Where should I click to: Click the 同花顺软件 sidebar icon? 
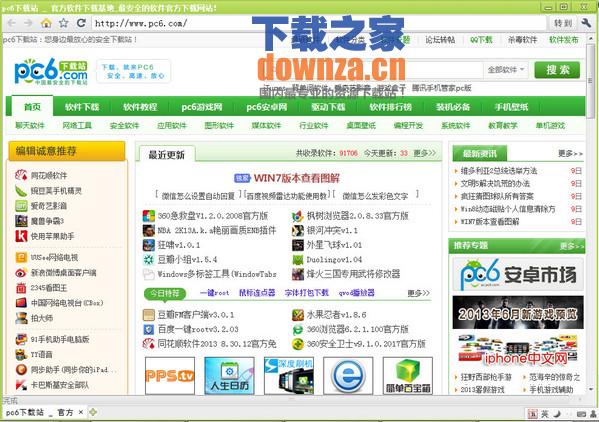coord(21,175)
